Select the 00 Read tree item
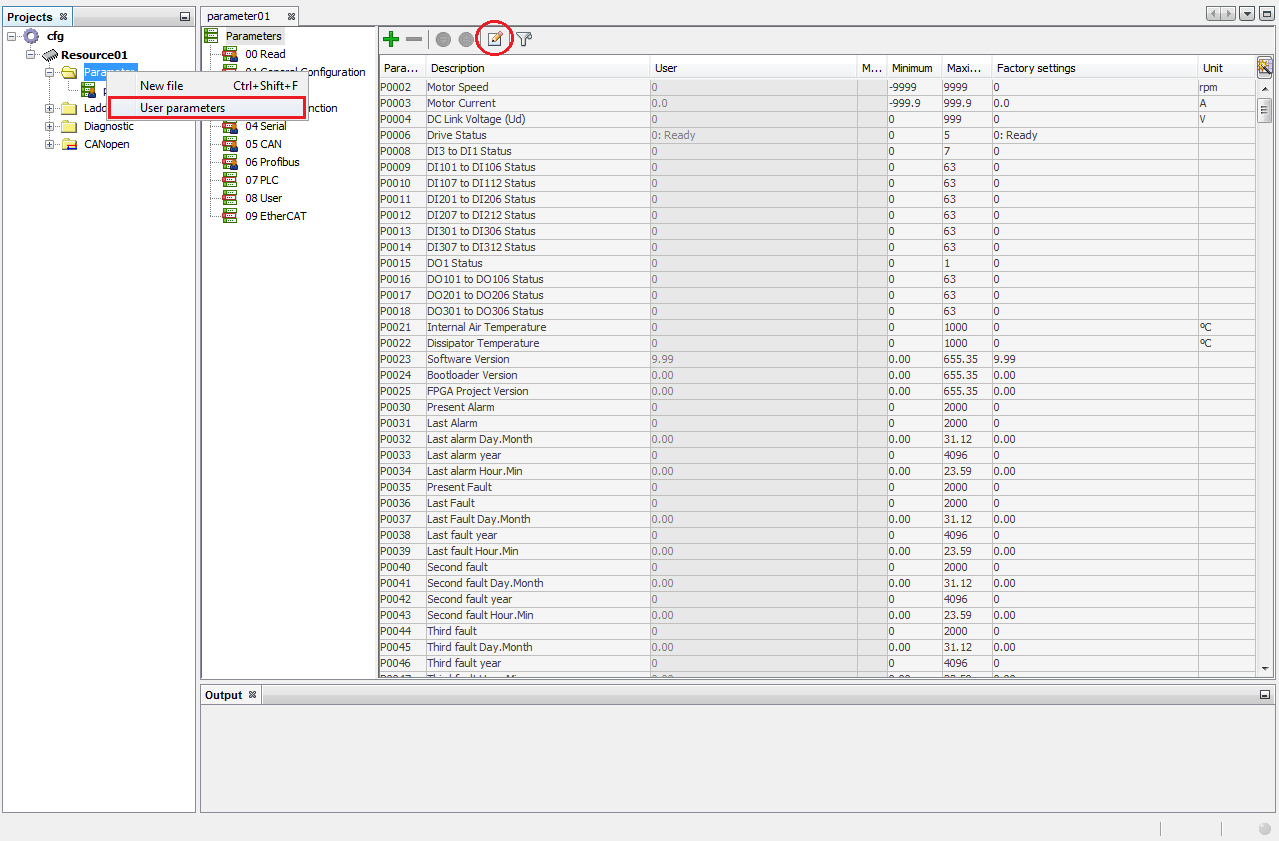The image size is (1279, 841). (265, 54)
